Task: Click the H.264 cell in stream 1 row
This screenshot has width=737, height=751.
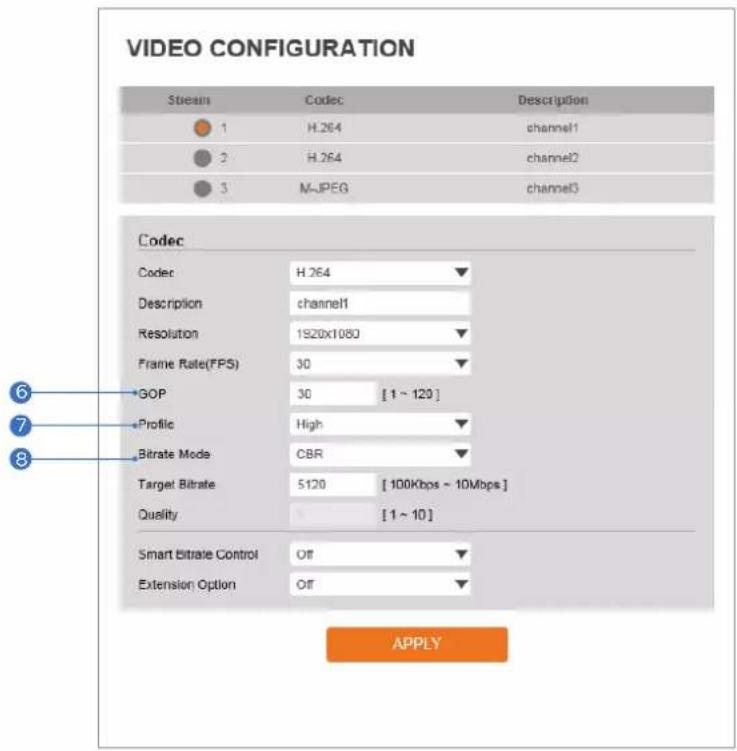Action: tap(324, 128)
